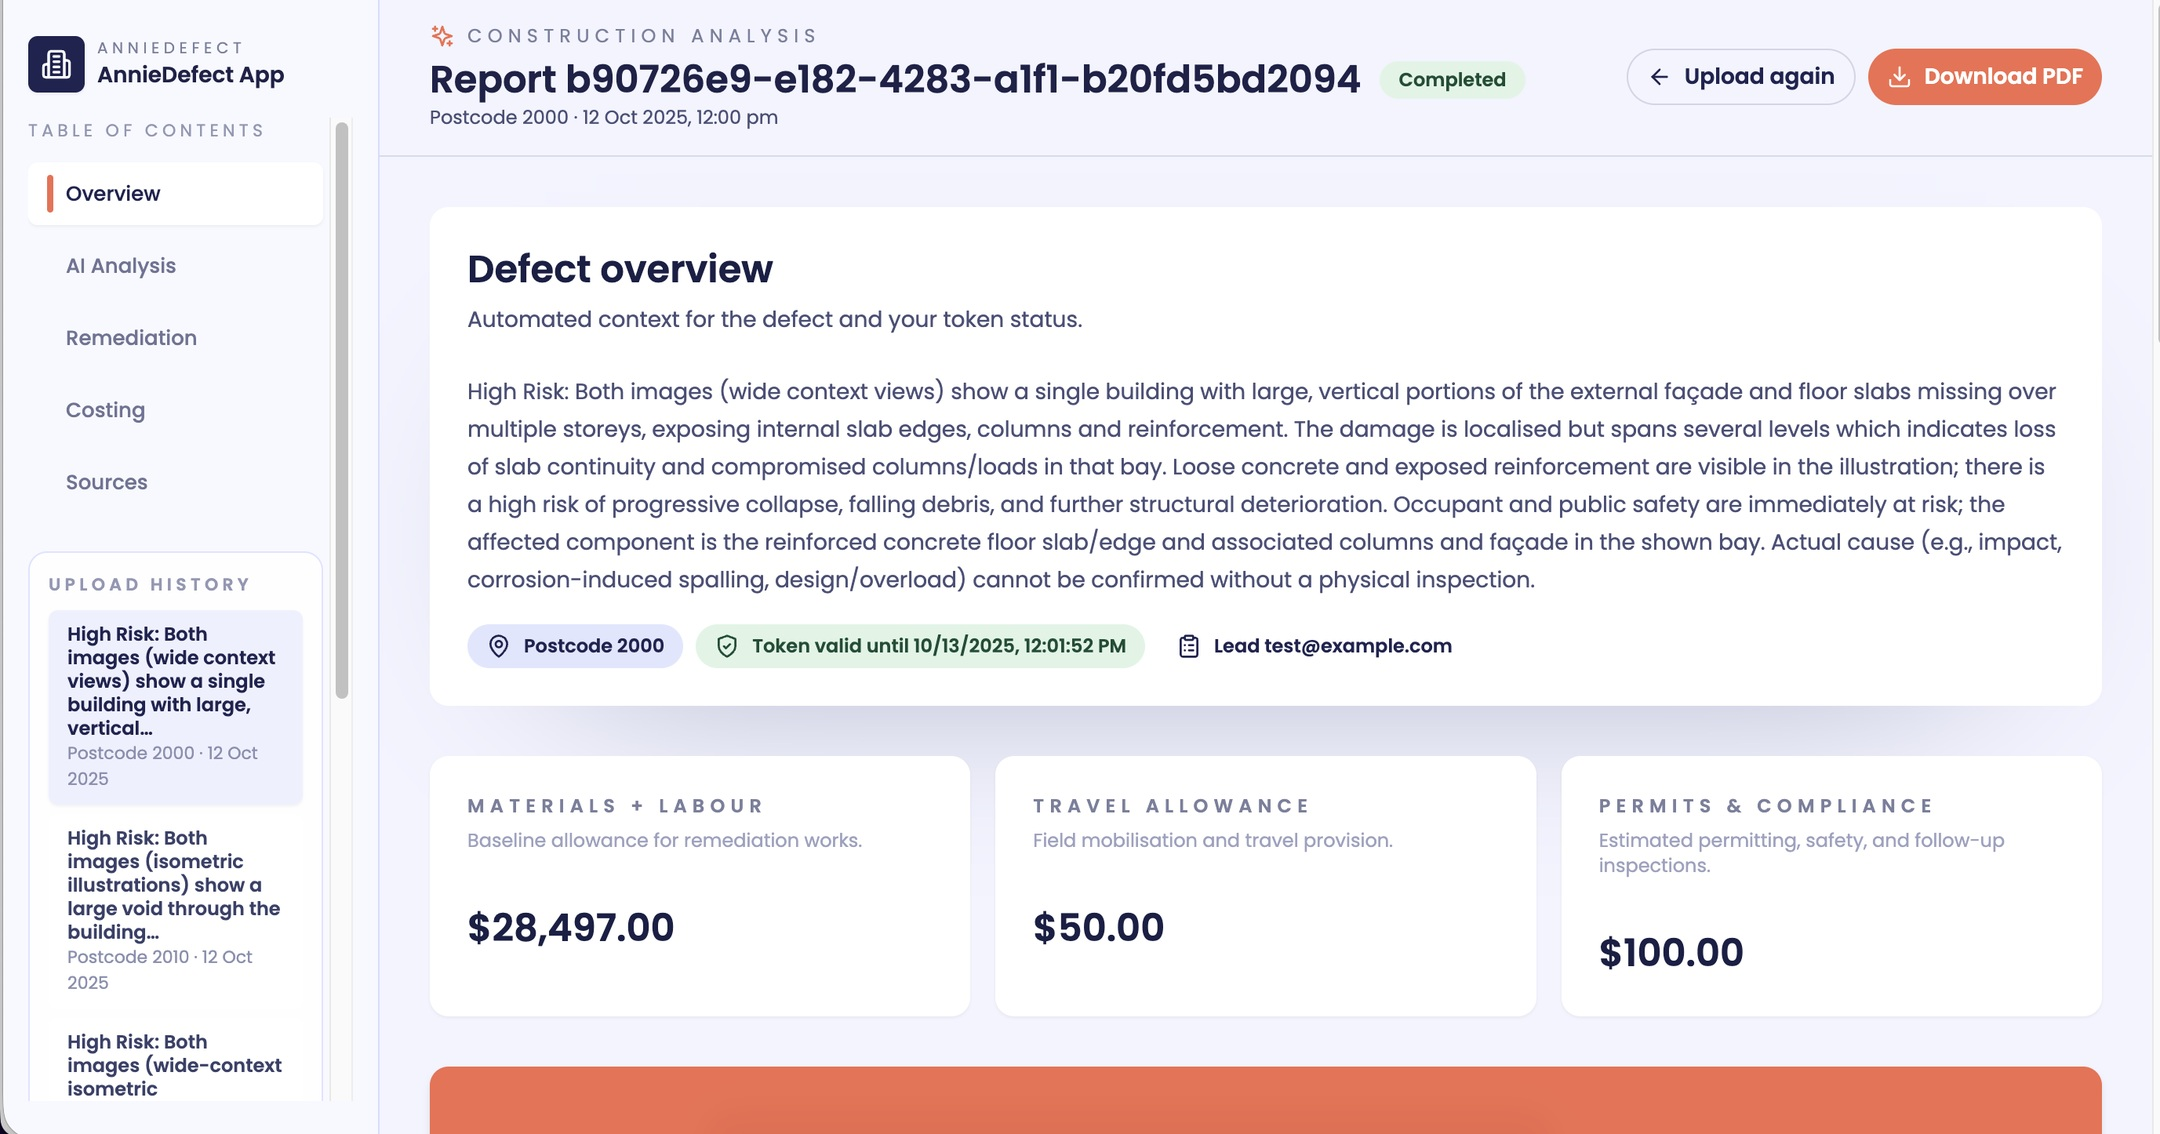Click the shield check icon for token validity
This screenshot has height=1134, width=2160.
(727, 646)
